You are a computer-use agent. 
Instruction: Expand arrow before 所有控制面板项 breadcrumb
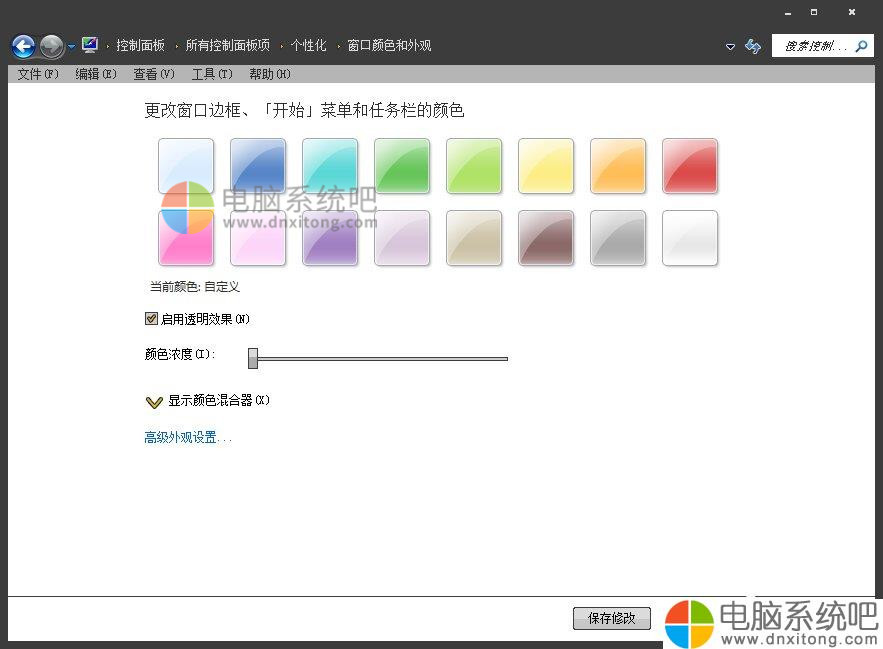click(177, 46)
